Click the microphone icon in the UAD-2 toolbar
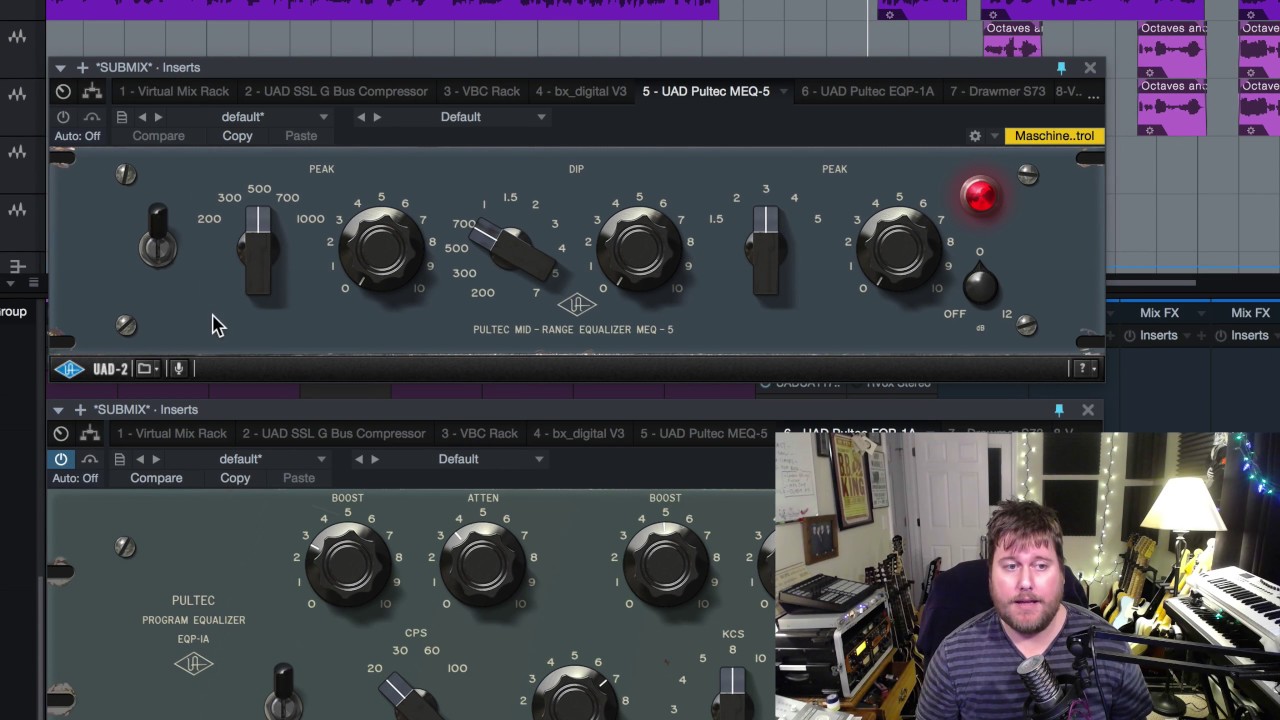Viewport: 1280px width, 720px height. (x=178, y=369)
